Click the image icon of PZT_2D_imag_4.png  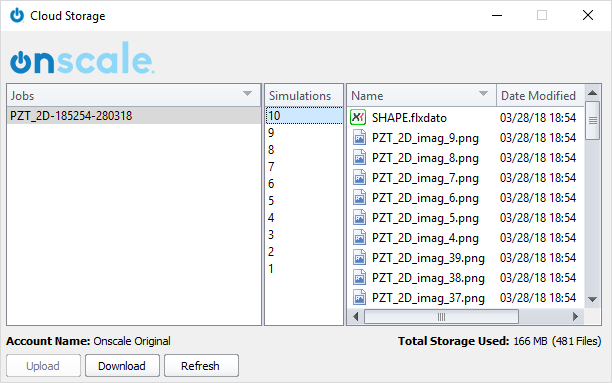[x=359, y=238]
